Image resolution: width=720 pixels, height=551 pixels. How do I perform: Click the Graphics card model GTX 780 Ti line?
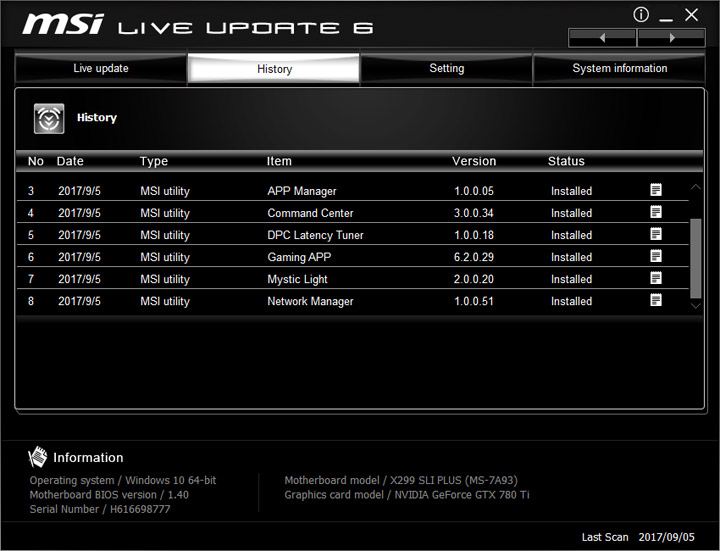407,495
